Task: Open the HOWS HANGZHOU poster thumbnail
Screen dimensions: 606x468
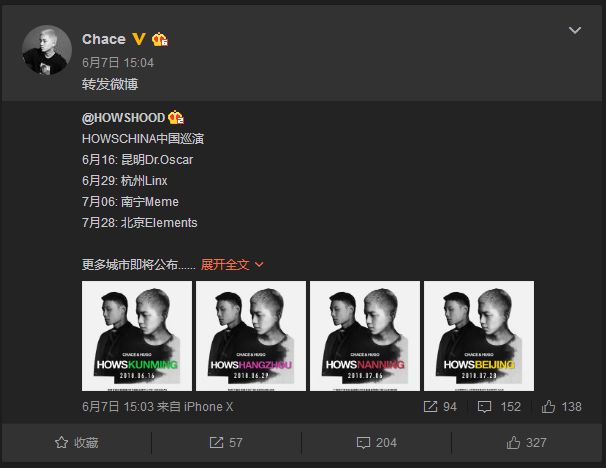Action: click(251, 336)
